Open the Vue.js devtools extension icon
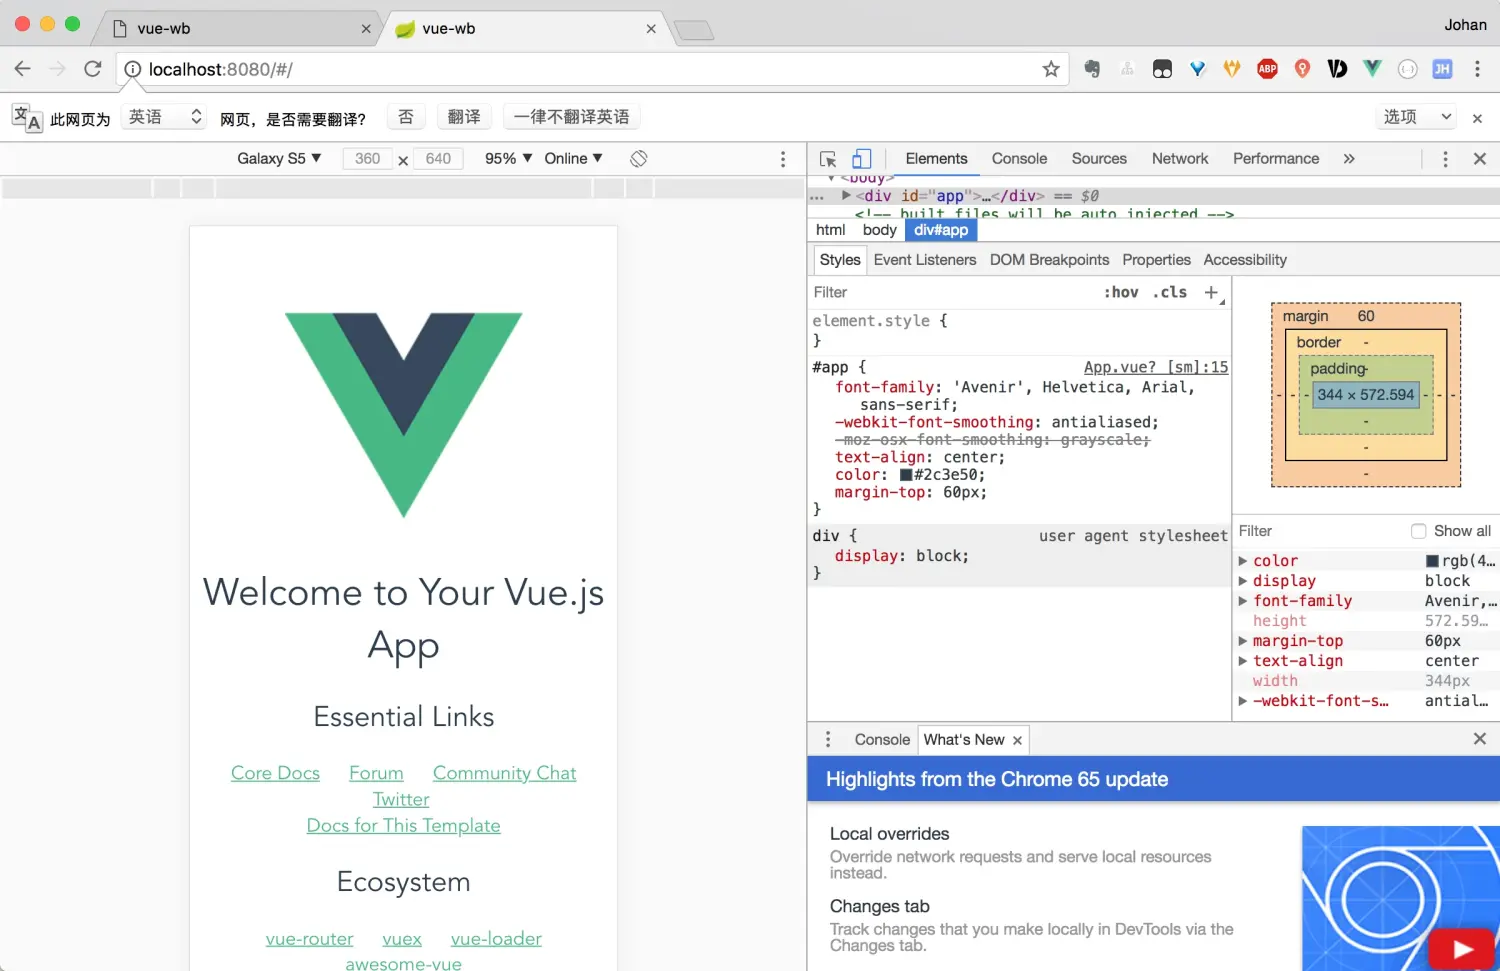The image size is (1500, 971). point(1372,69)
